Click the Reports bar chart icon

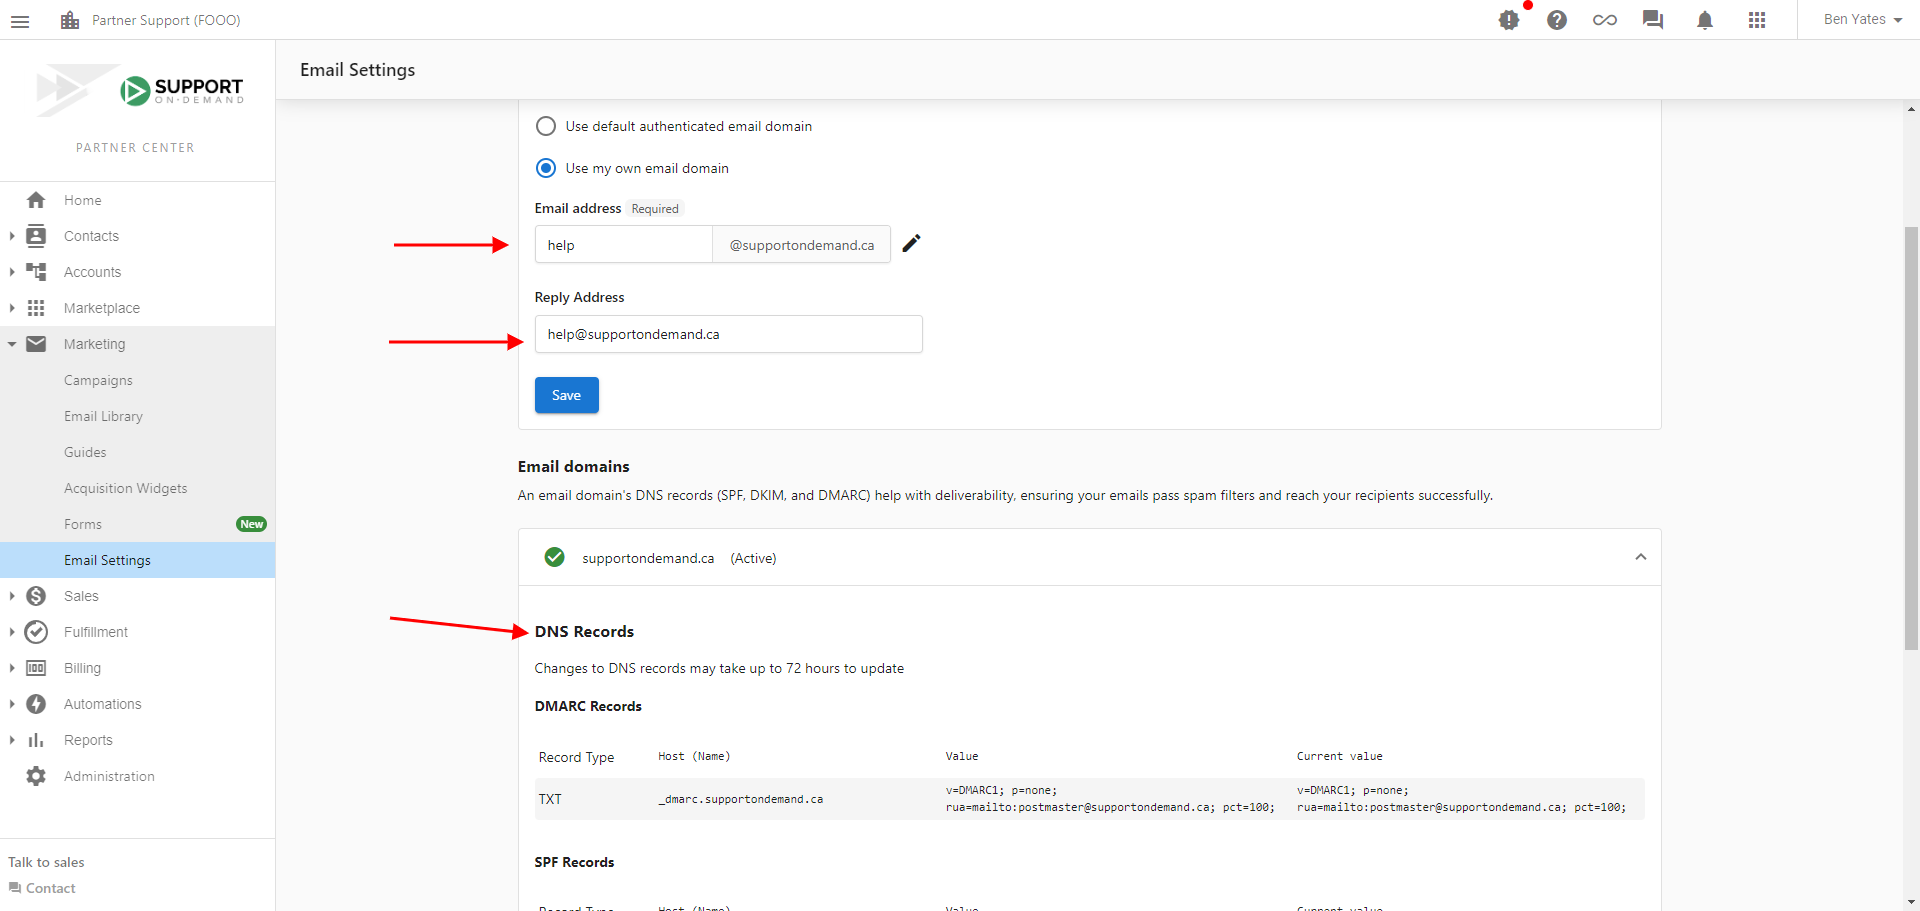coord(36,740)
